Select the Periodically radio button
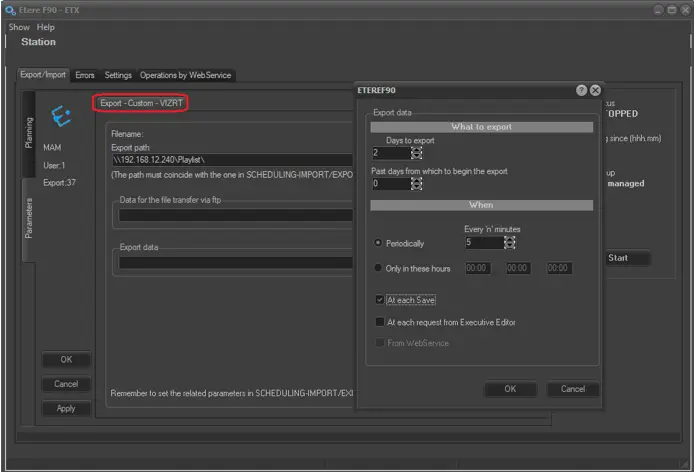The image size is (694, 472). point(377,243)
